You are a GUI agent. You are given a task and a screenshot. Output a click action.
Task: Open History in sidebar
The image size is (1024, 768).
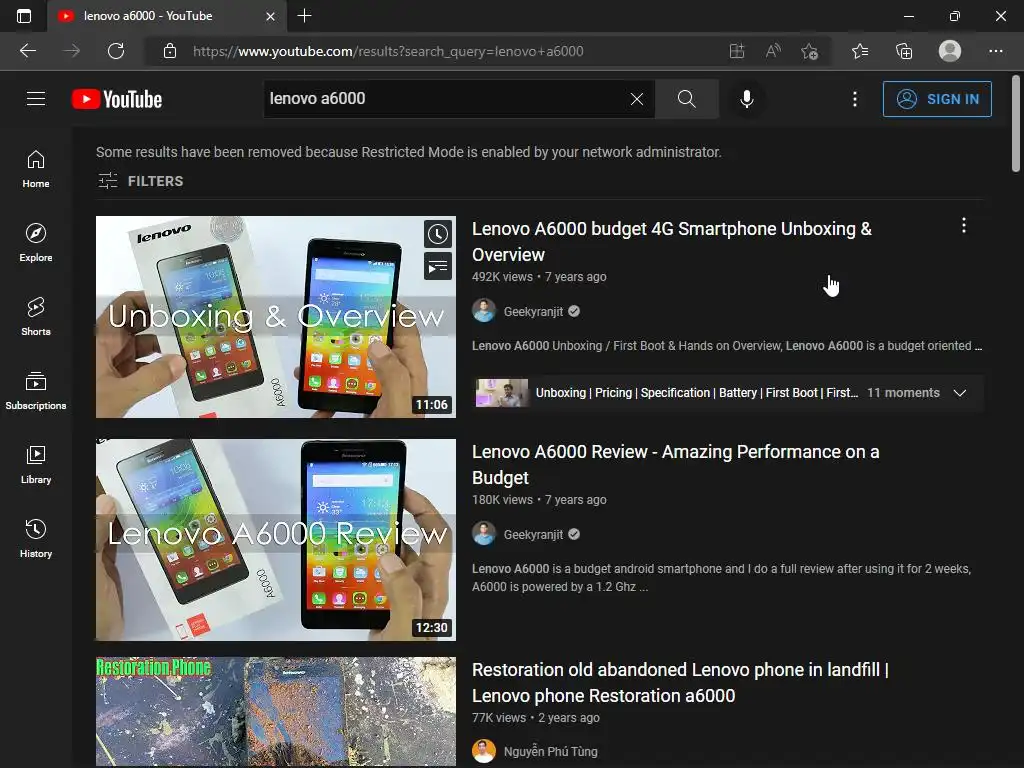click(x=36, y=539)
